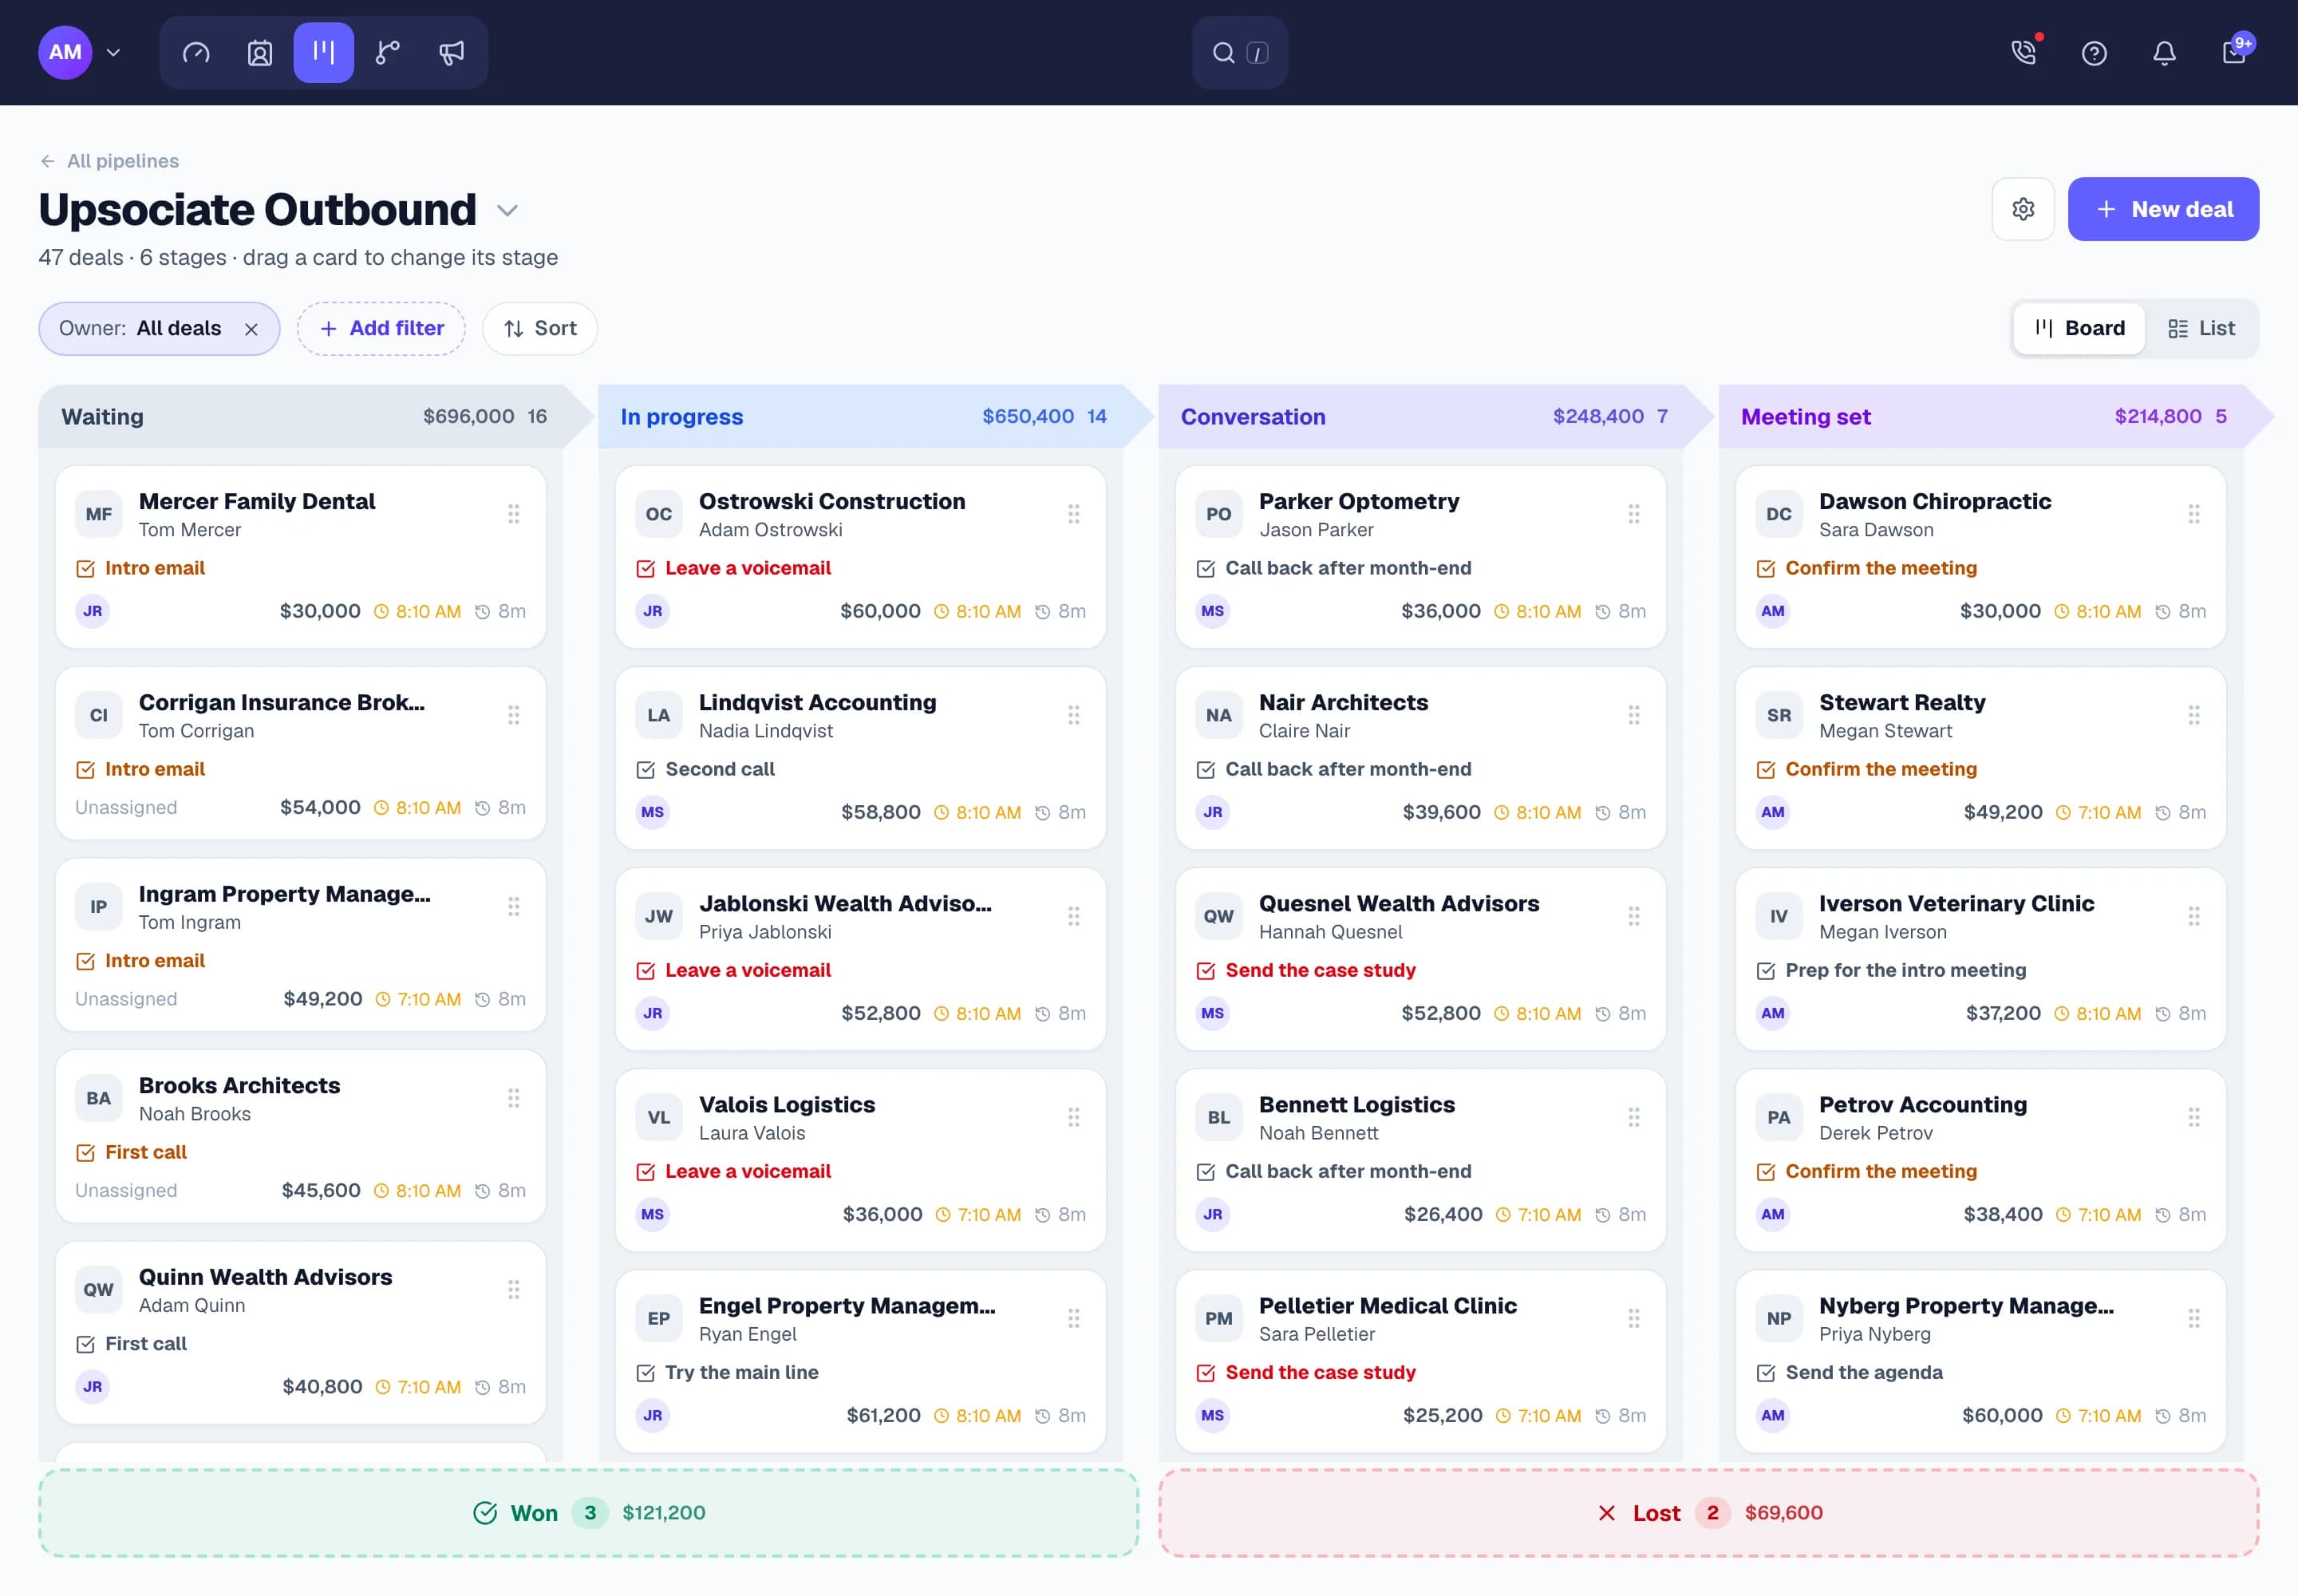2298x1596 pixels.
Task: Click drag handle on Ostrowski Construction card
Action: point(1074,514)
